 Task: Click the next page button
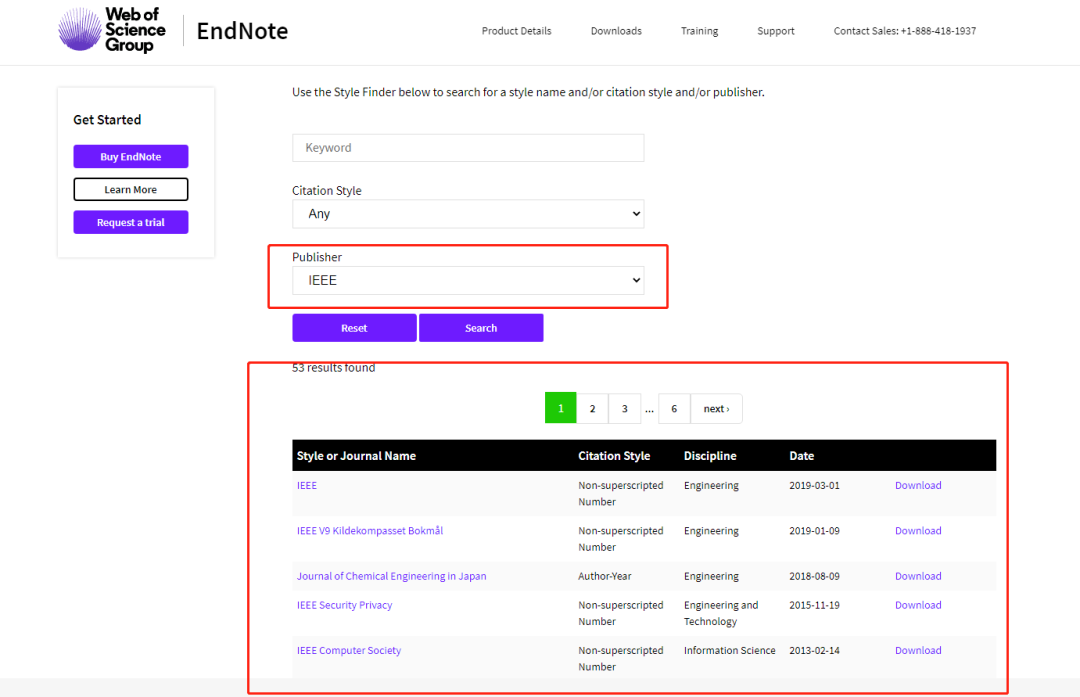point(716,408)
